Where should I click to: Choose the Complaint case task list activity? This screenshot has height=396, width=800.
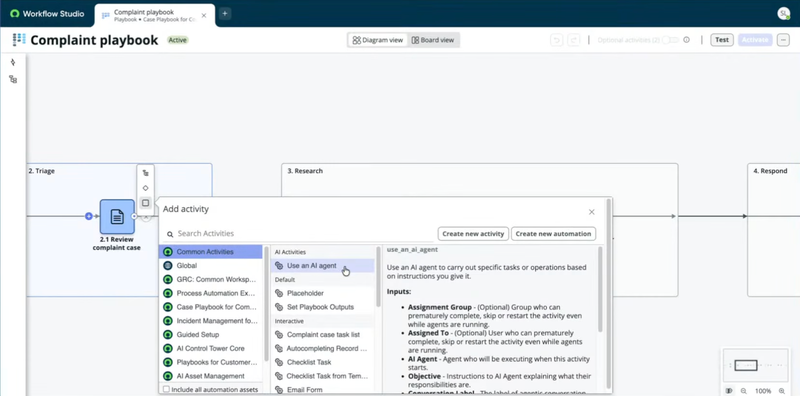(x=322, y=335)
